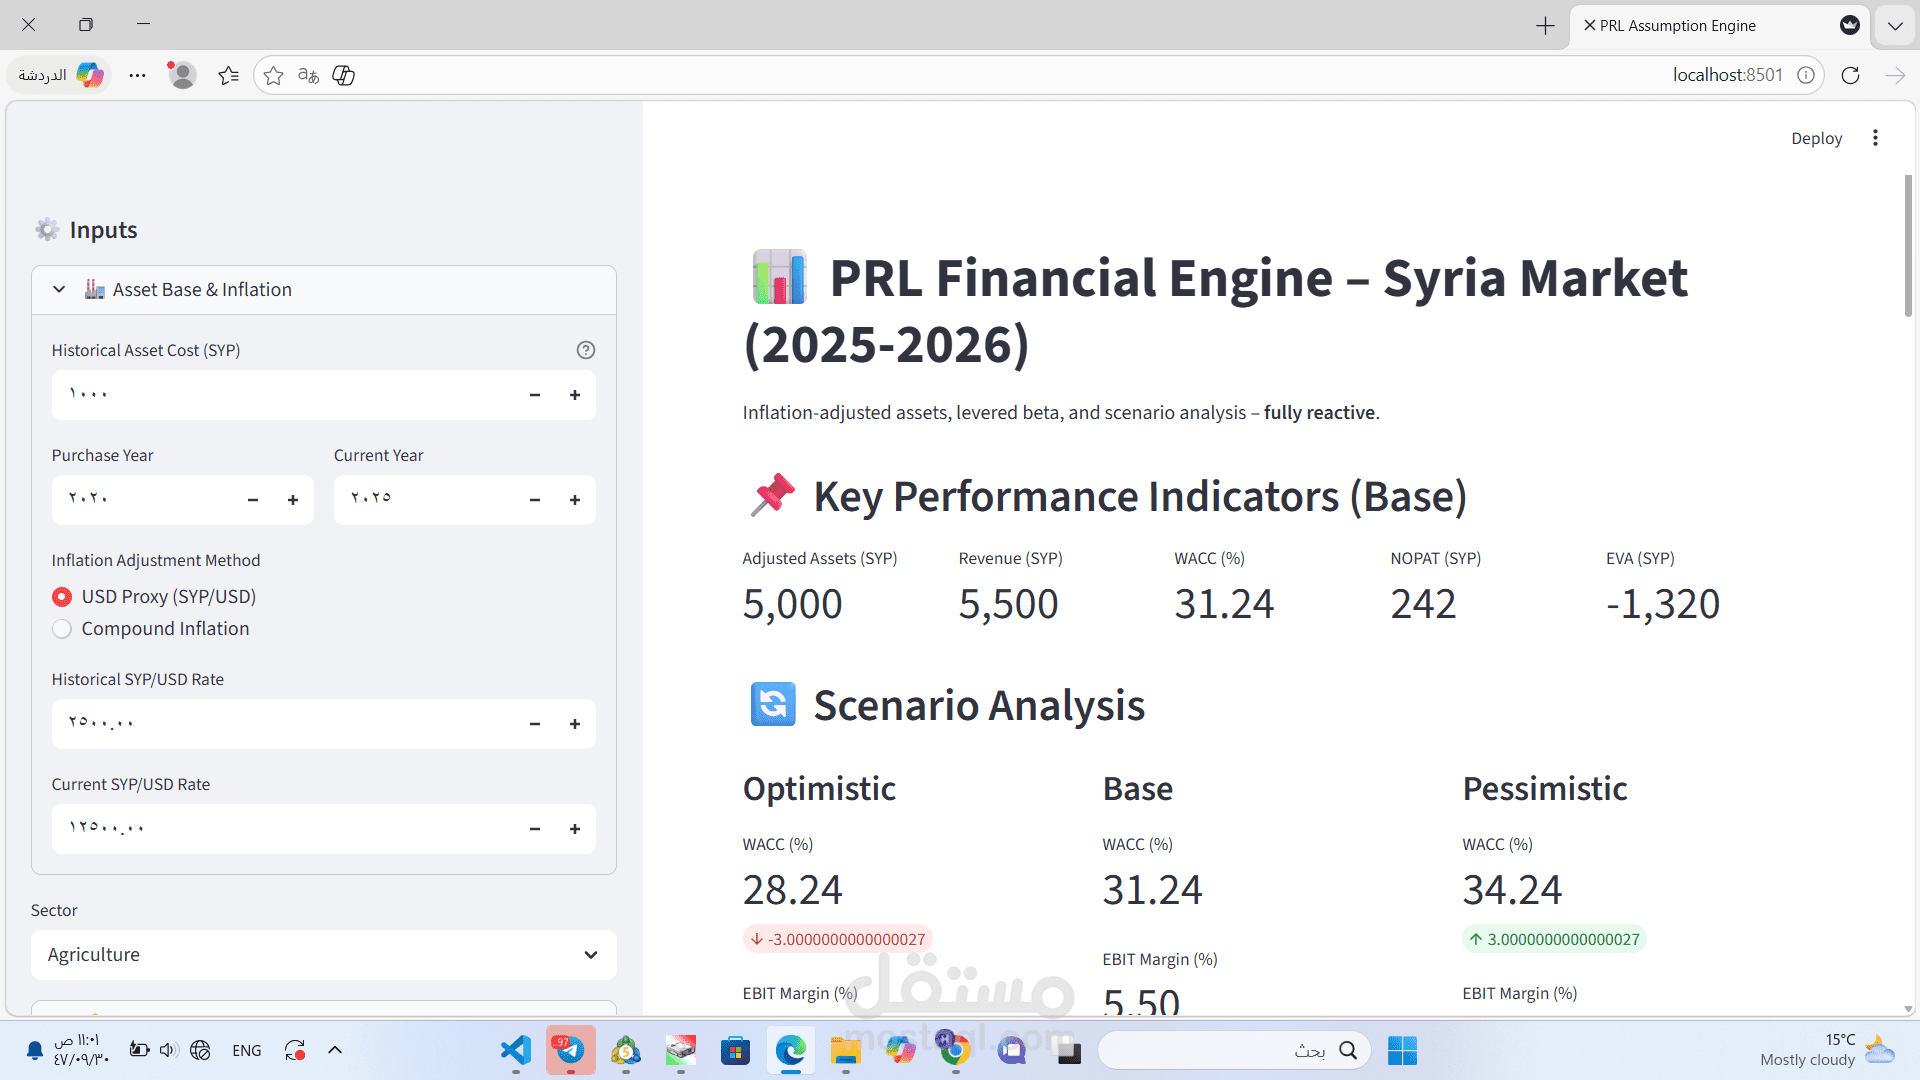
Task: Open Microsoft Store from the taskbar
Action: (x=736, y=1050)
